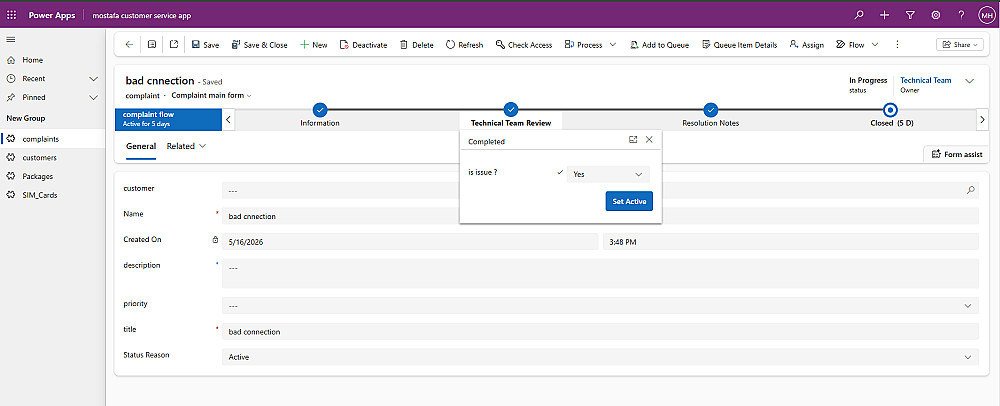1000x406 pixels.
Task: Click the back arrow in the command bar
Action: point(129,45)
